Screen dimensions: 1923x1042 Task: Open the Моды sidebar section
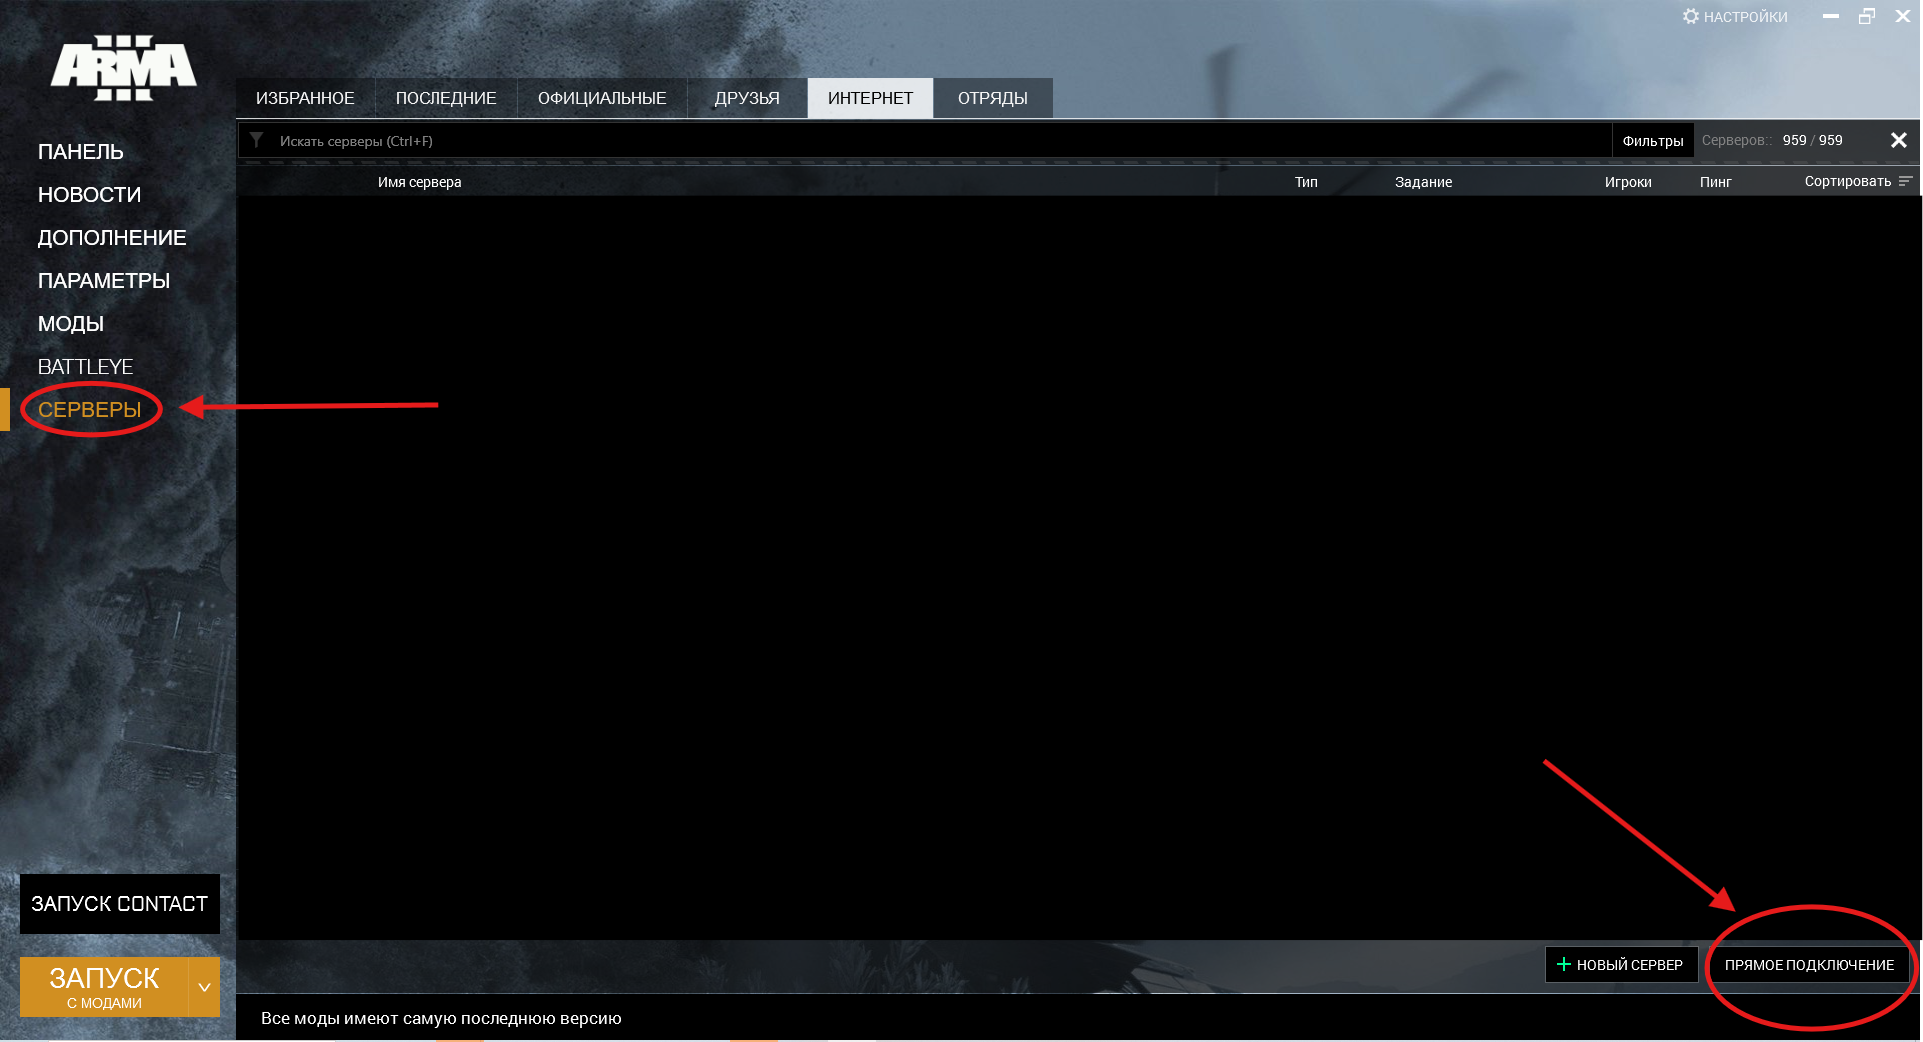71,324
